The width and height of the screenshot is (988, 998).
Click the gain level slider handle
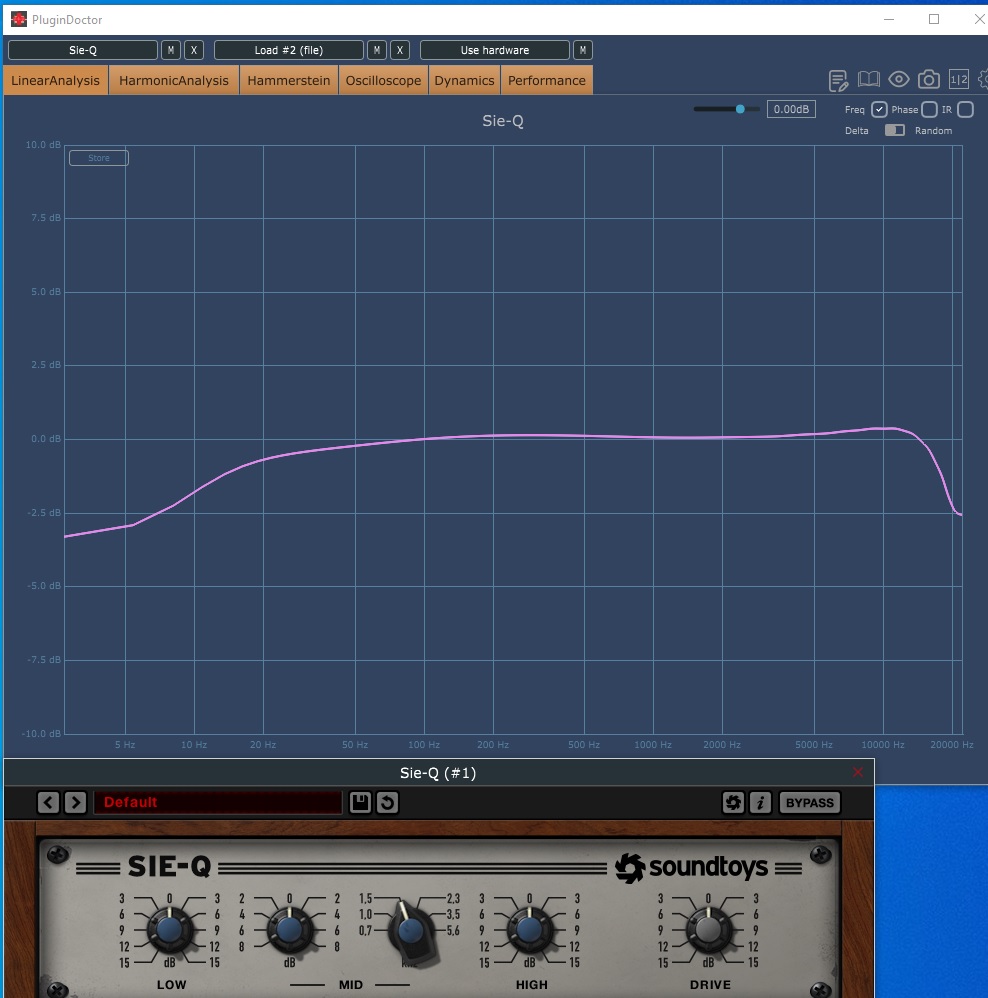pyautogui.click(x=740, y=109)
